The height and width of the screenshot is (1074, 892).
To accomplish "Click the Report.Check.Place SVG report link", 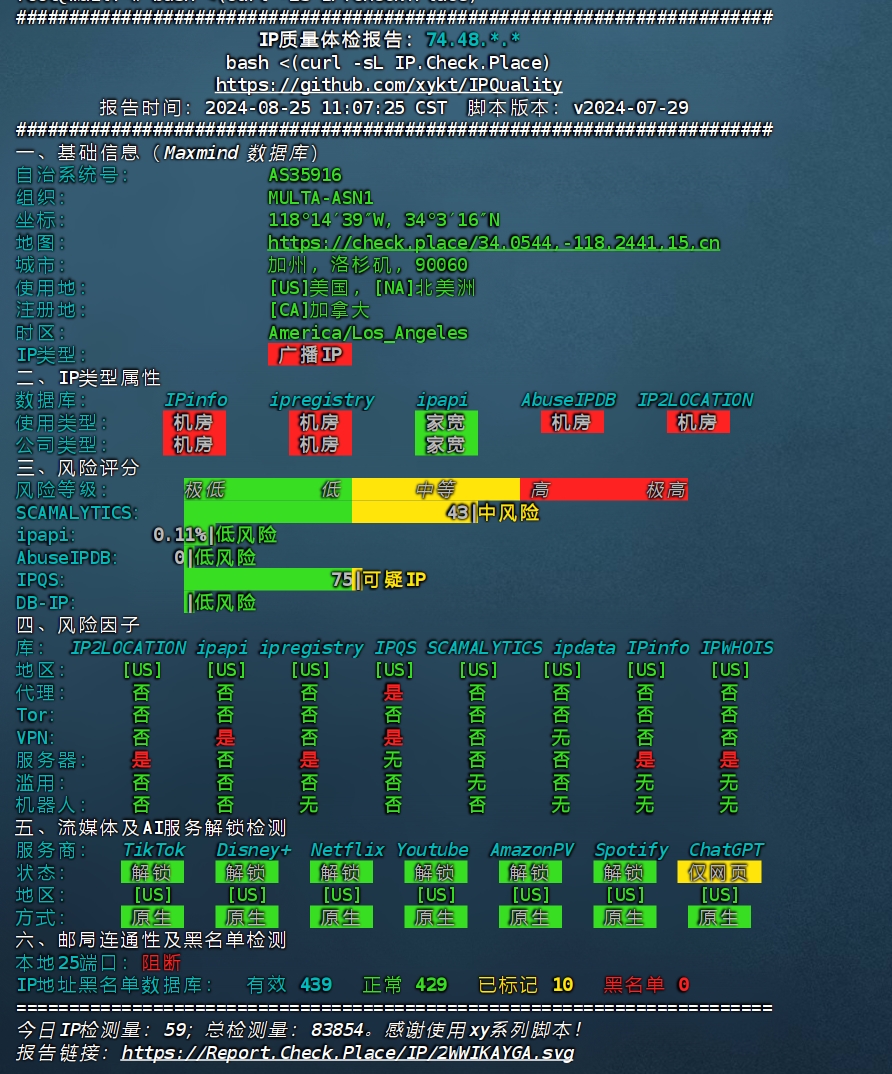I will (x=347, y=1052).
